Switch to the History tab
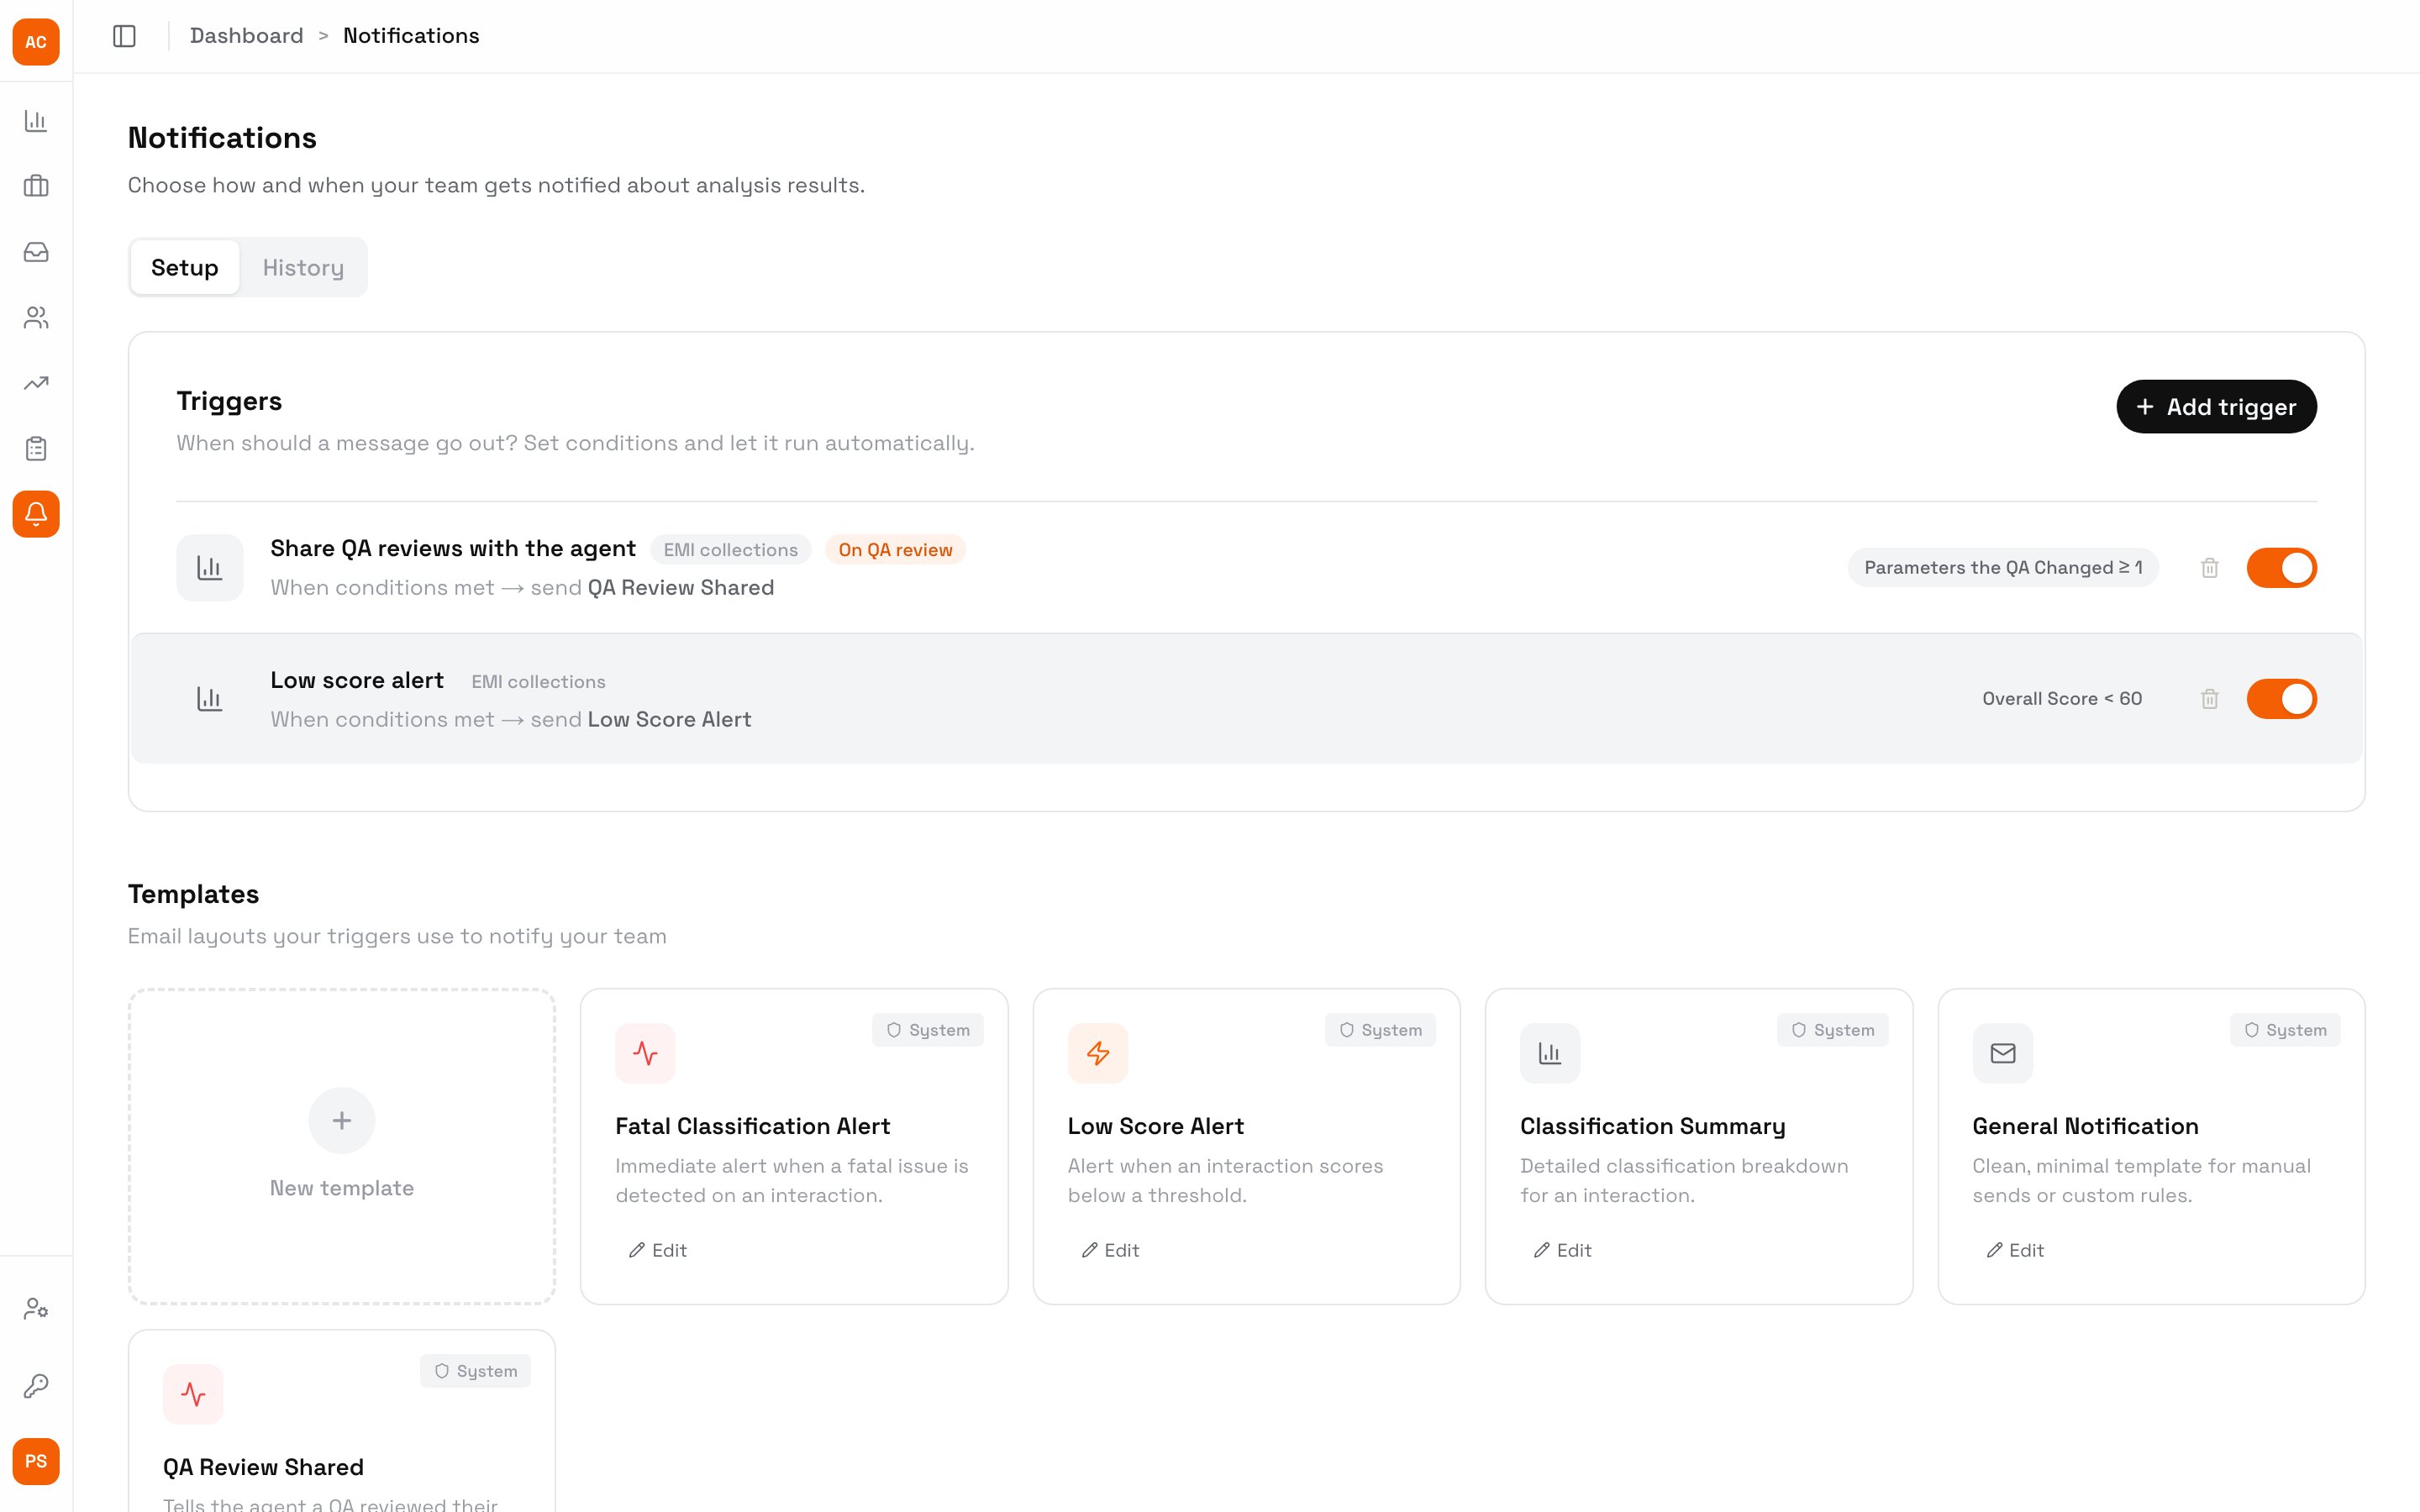 pos(303,267)
